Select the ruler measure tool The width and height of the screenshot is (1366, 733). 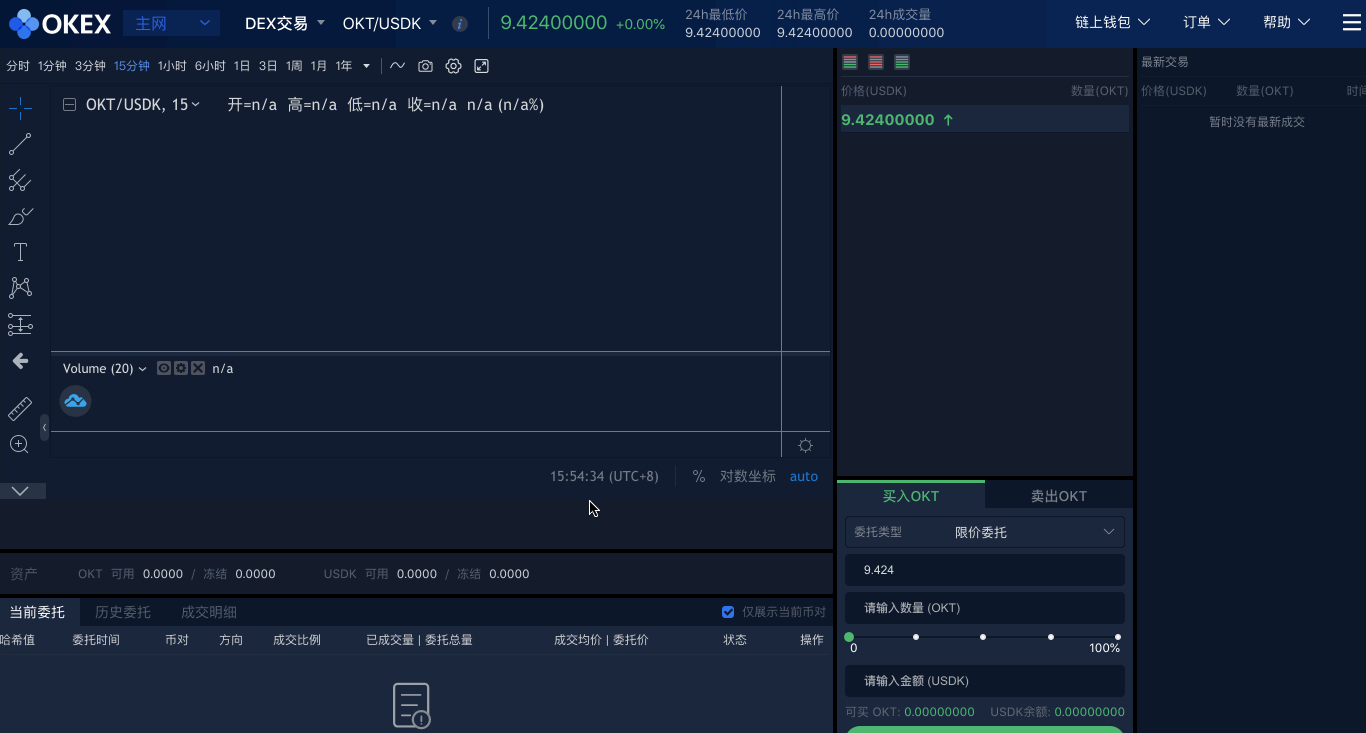point(20,408)
